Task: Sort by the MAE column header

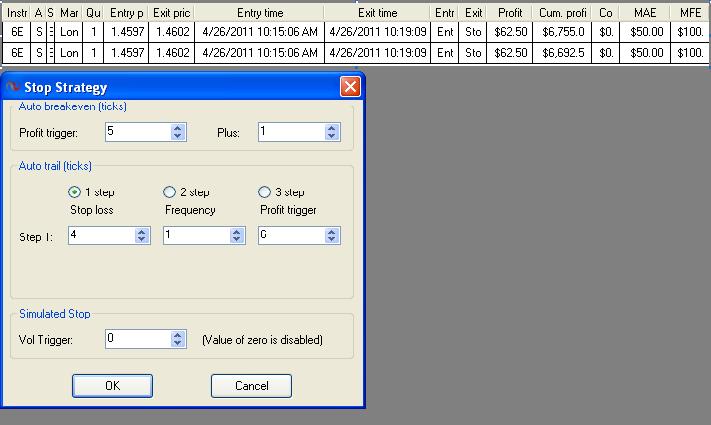Action: click(x=644, y=13)
